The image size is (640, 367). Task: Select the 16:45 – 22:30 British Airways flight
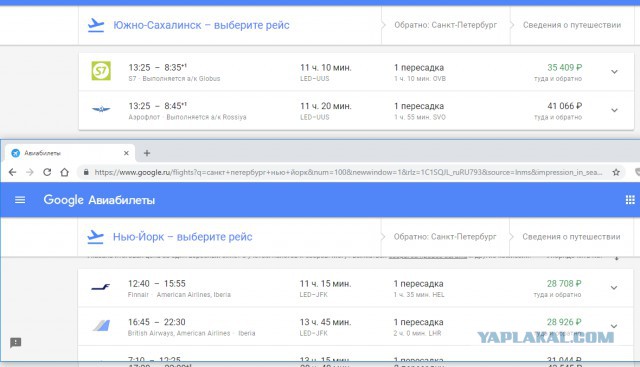pyautogui.click(x=355, y=326)
